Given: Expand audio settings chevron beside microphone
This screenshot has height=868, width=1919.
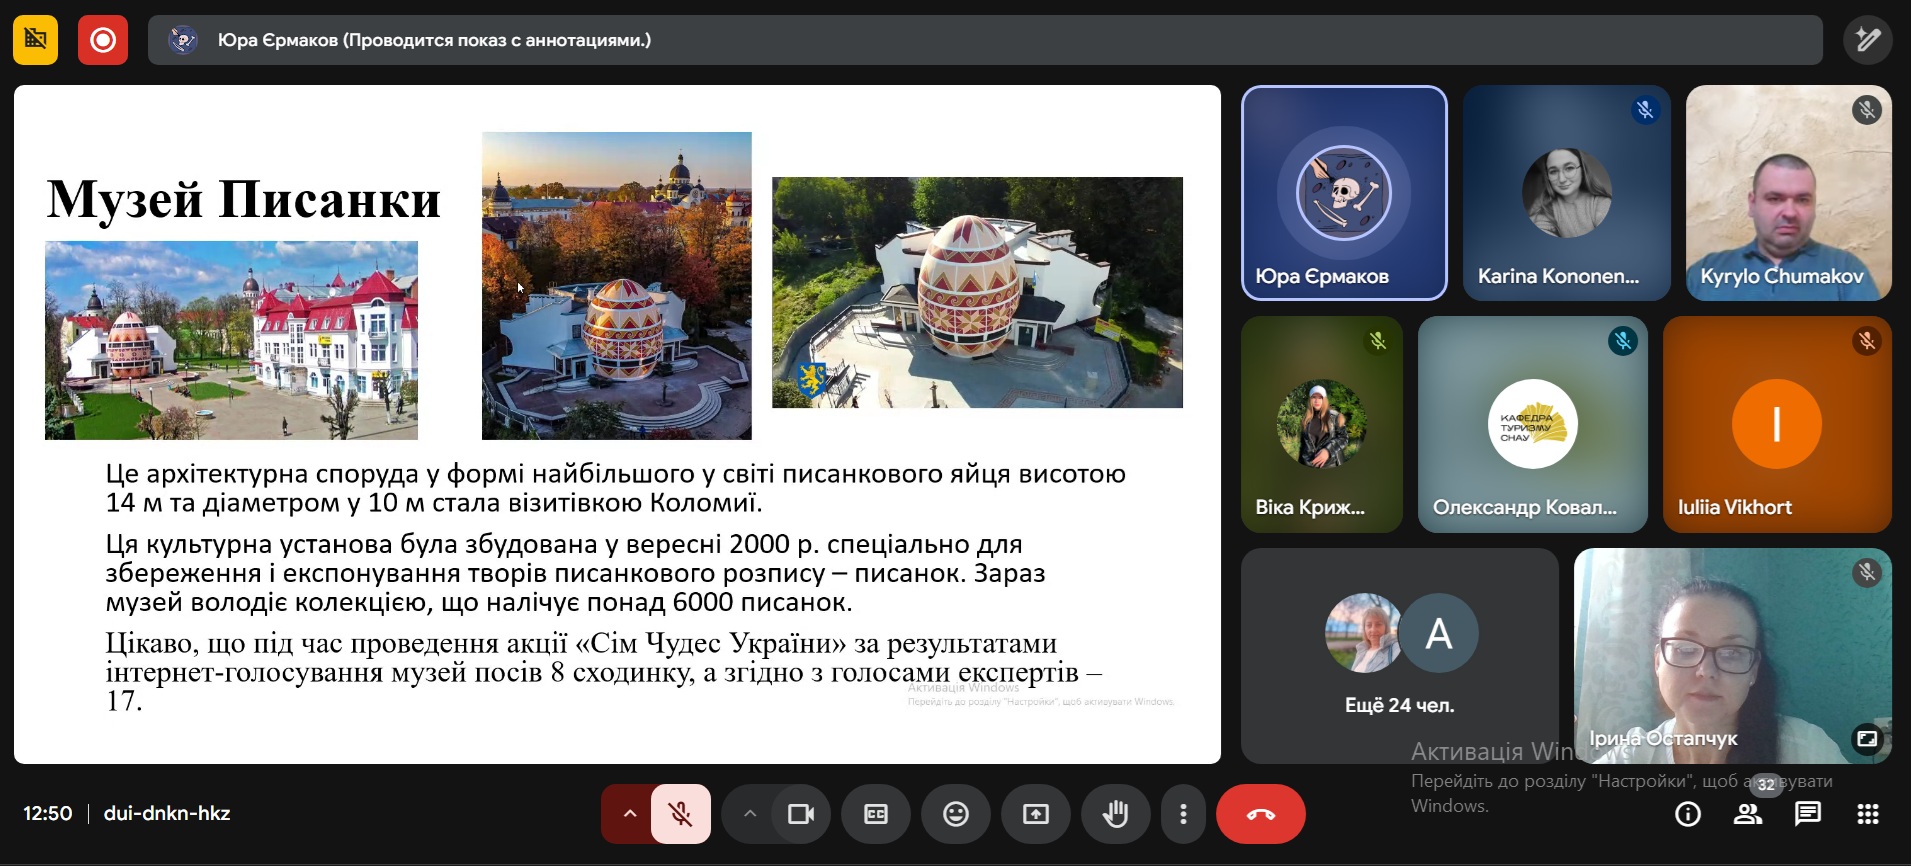Looking at the screenshot, I should coord(629,814).
